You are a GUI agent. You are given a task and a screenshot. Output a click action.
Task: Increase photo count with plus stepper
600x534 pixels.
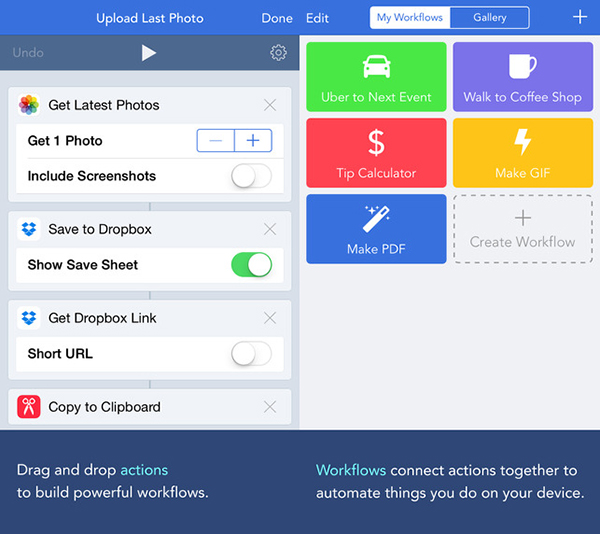coord(253,141)
